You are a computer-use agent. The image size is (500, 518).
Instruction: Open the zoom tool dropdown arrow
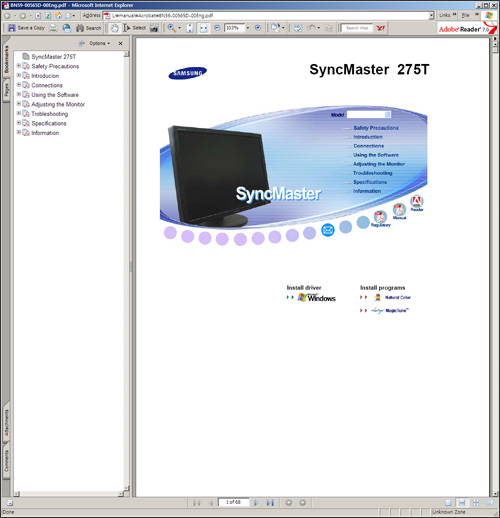[x=180, y=28]
